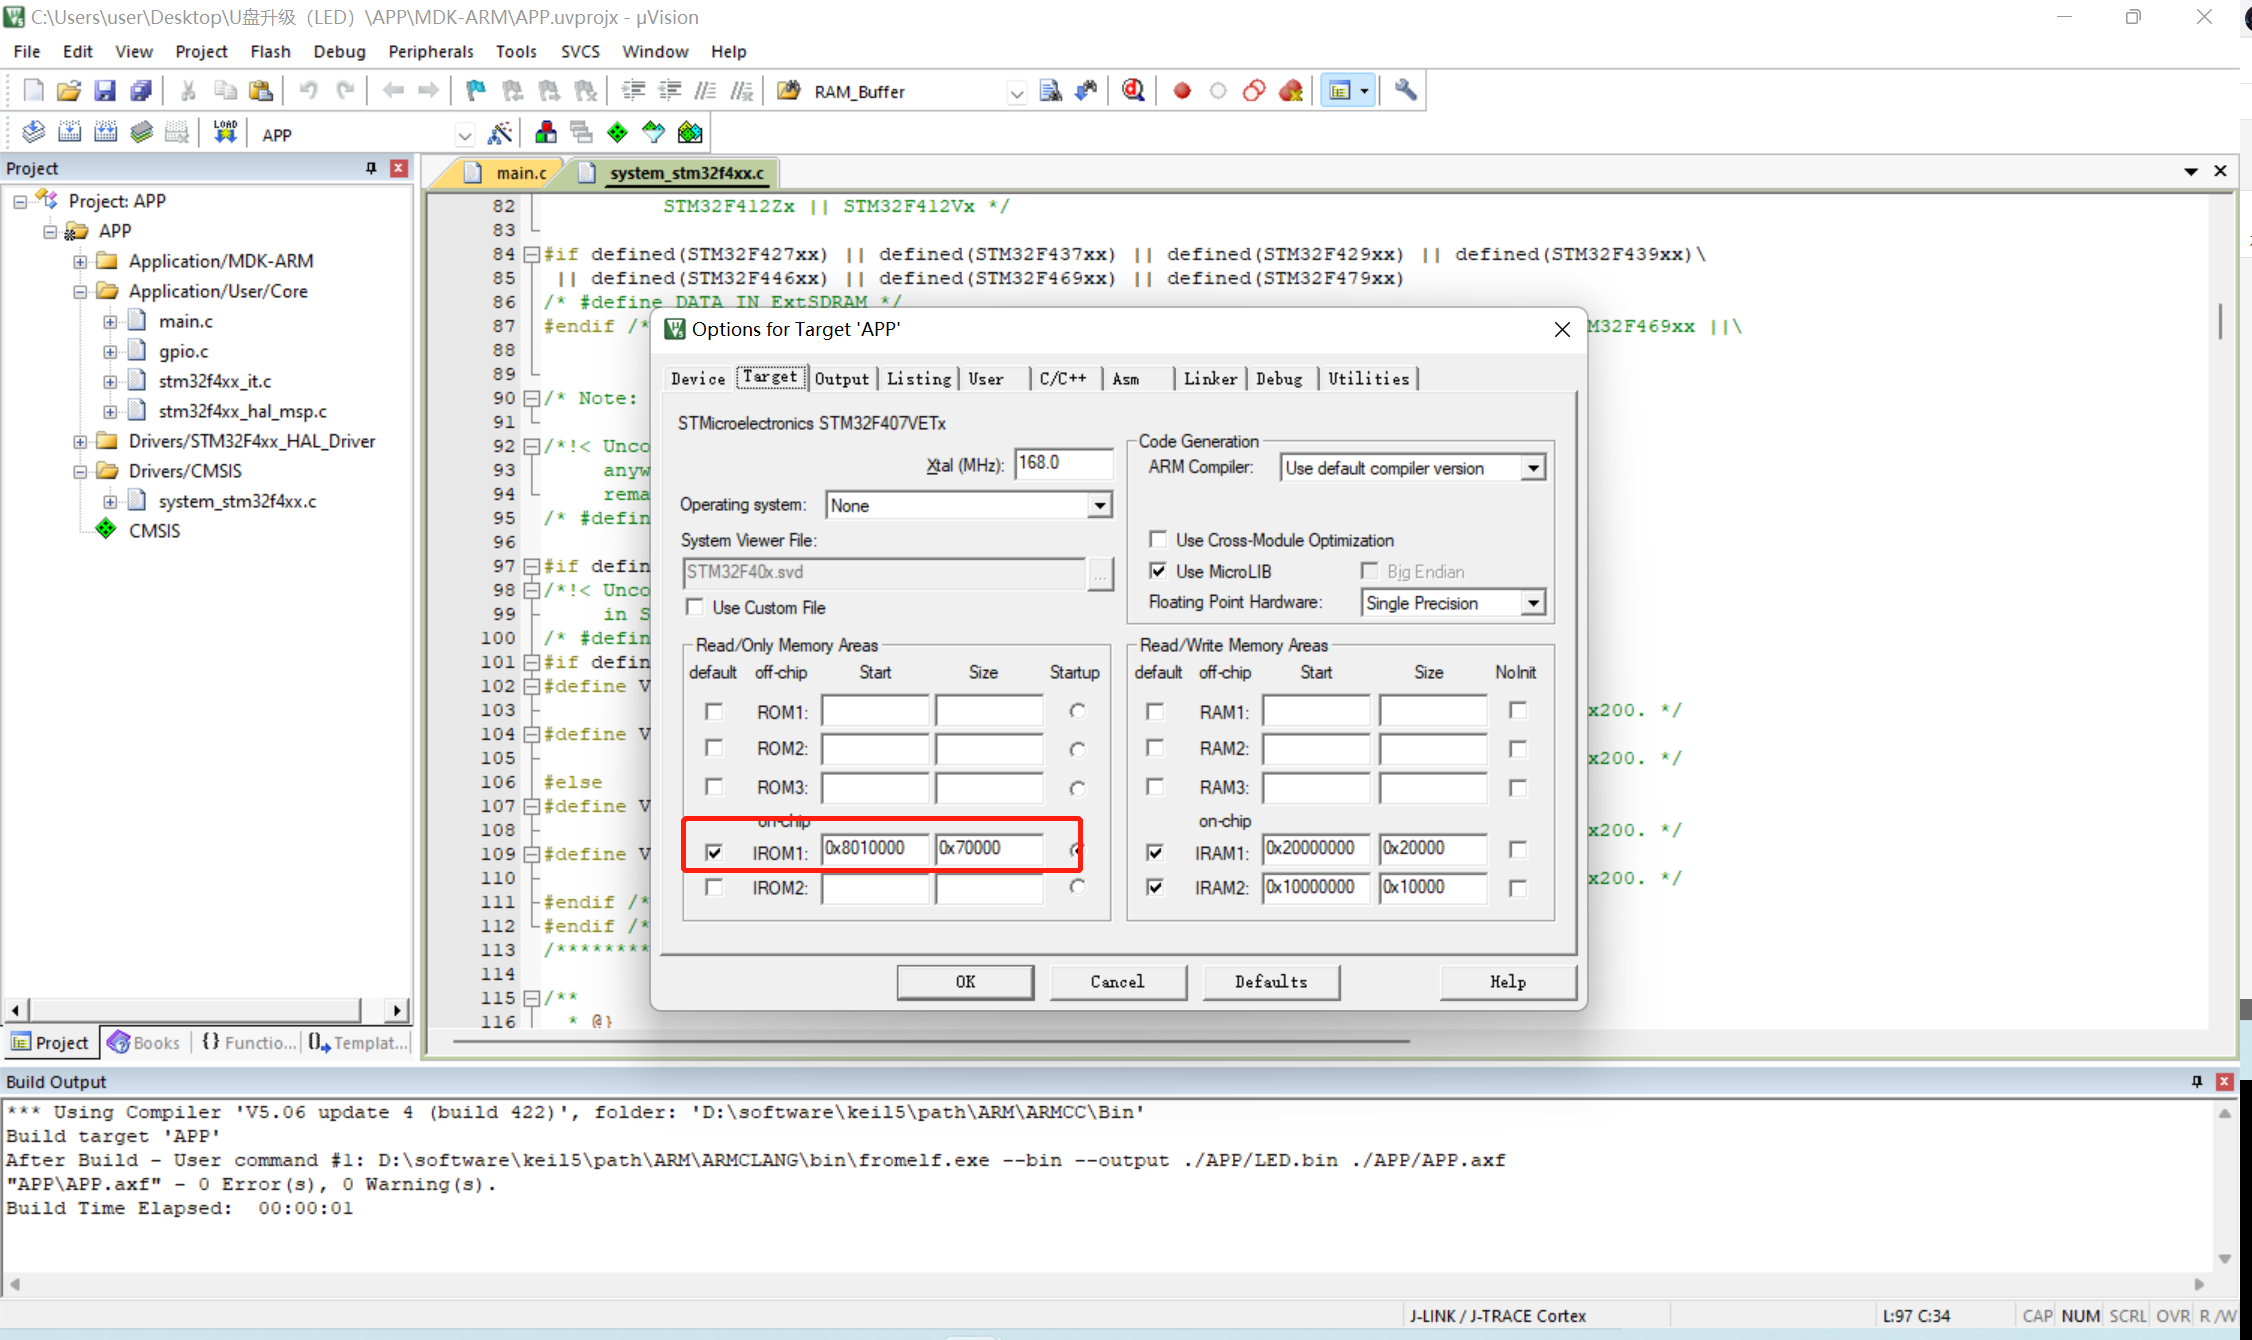Open the Operating system dropdown
This screenshot has width=2252, height=1340.
tap(1100, 505)
